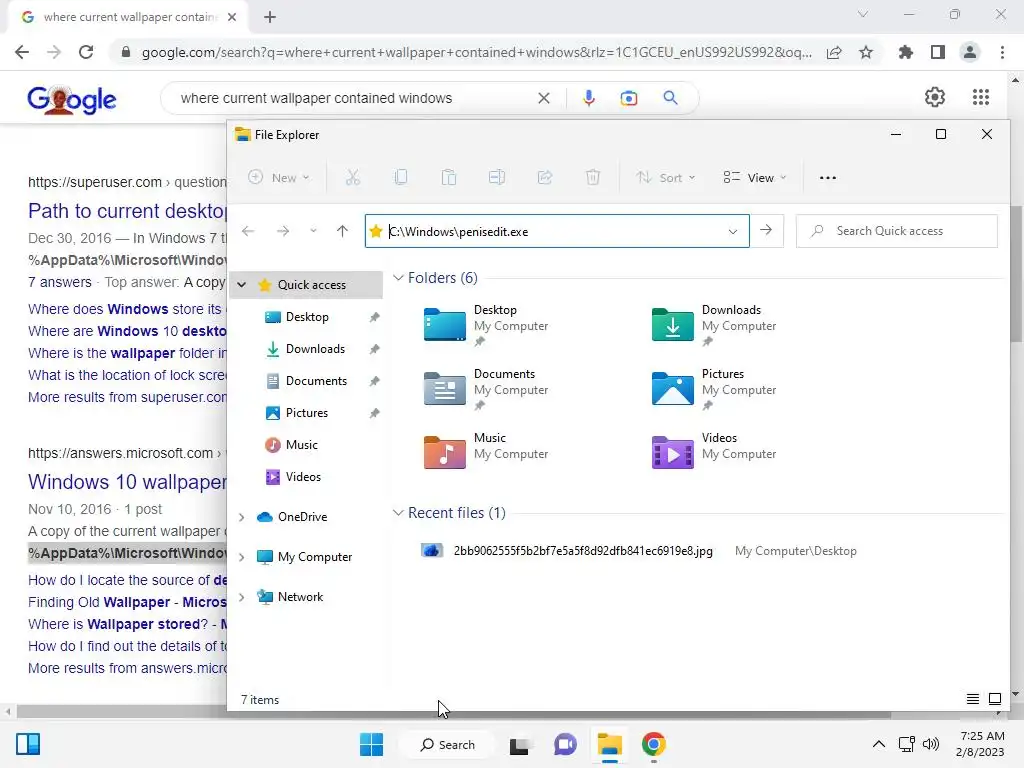Click the Cut scissors icon in File Explorer

(353, 178)
